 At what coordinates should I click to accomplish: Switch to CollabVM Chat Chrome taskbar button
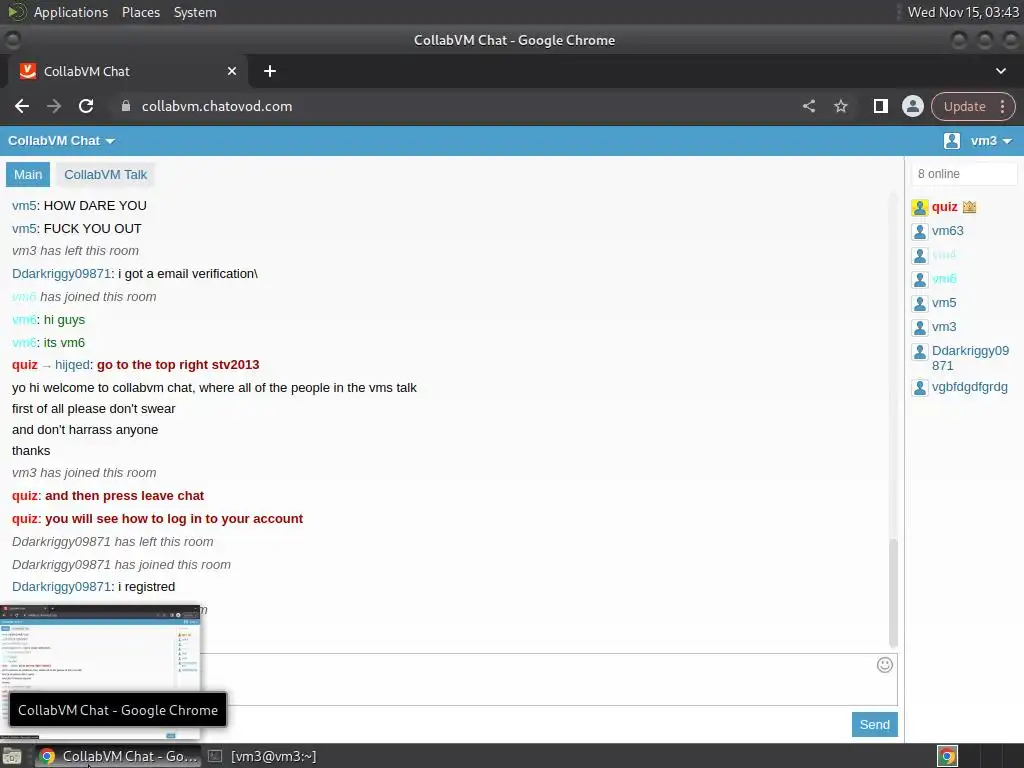point(118,756)
